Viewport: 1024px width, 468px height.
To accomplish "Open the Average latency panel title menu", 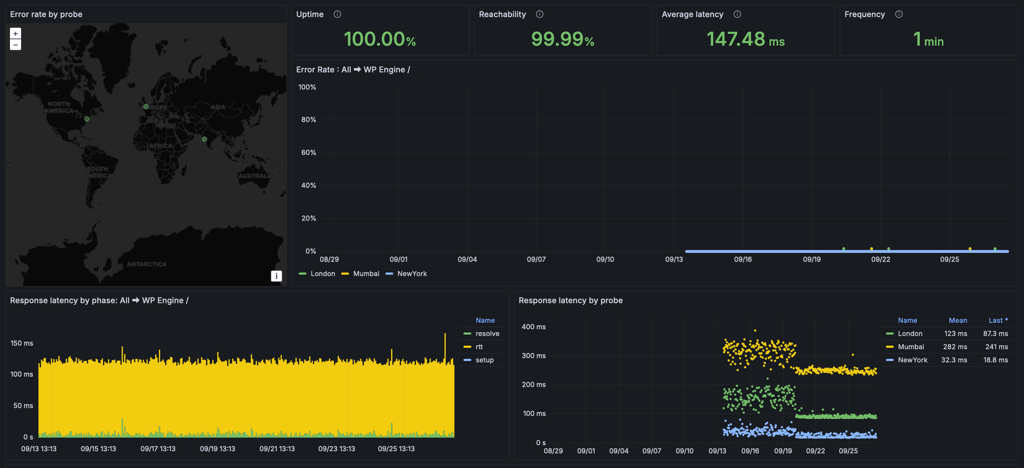I will [692, 14].
